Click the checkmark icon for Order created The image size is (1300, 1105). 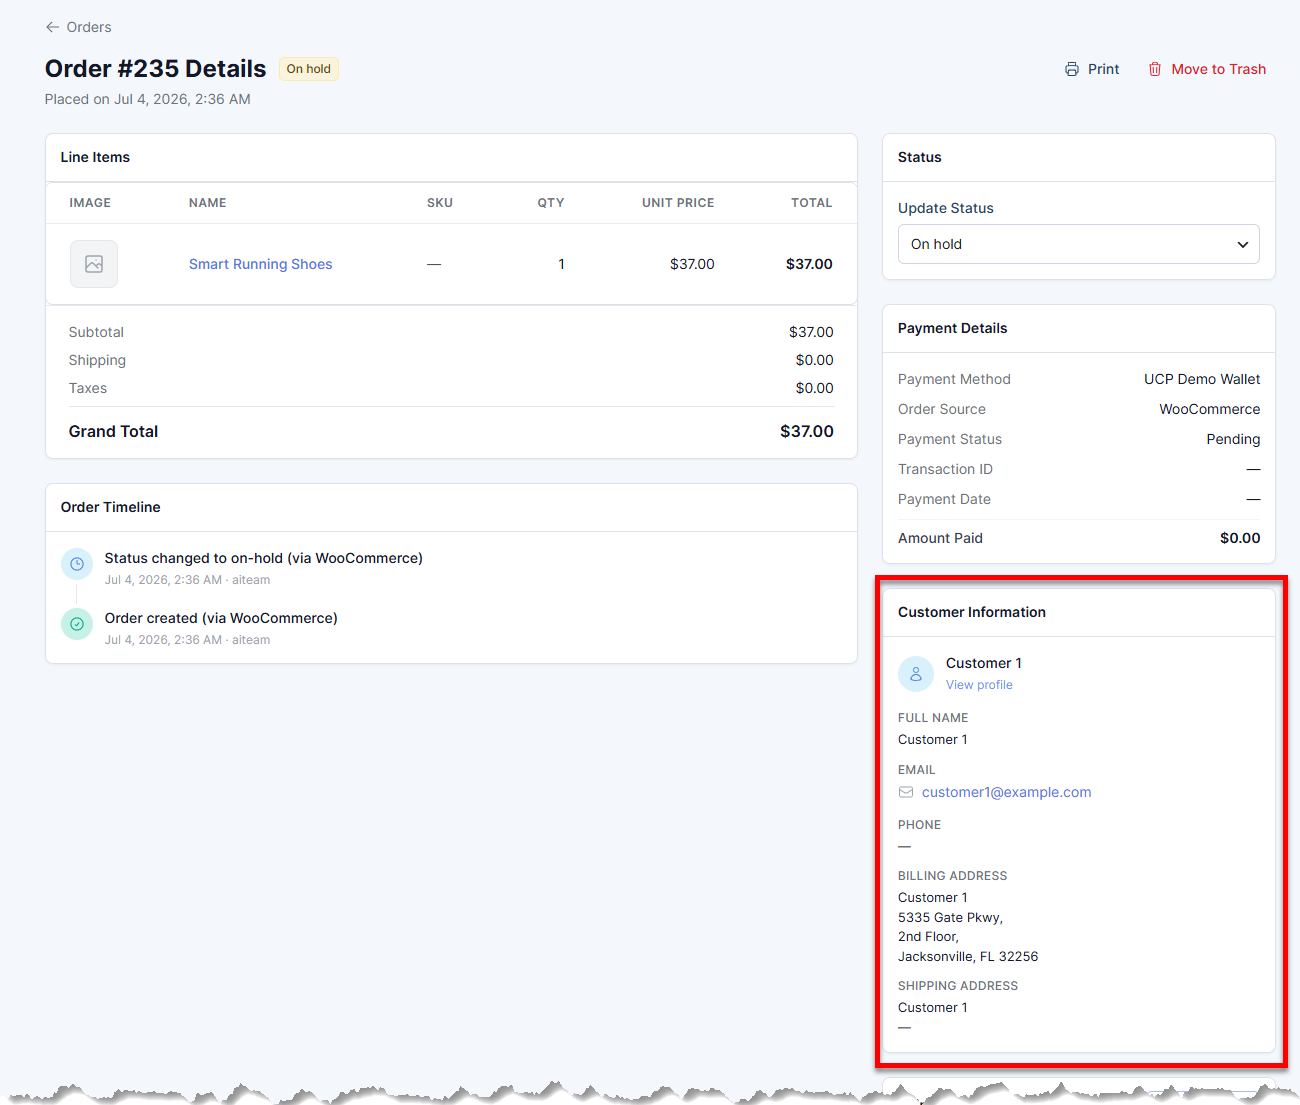tap(77, 624)
